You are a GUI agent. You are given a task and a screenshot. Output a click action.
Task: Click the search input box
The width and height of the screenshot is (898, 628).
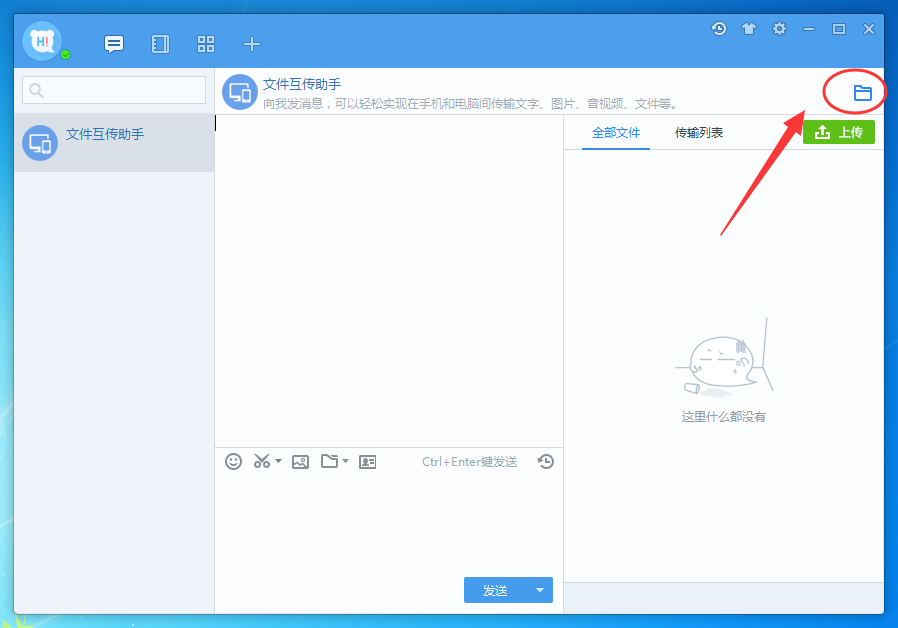point(113,90)
